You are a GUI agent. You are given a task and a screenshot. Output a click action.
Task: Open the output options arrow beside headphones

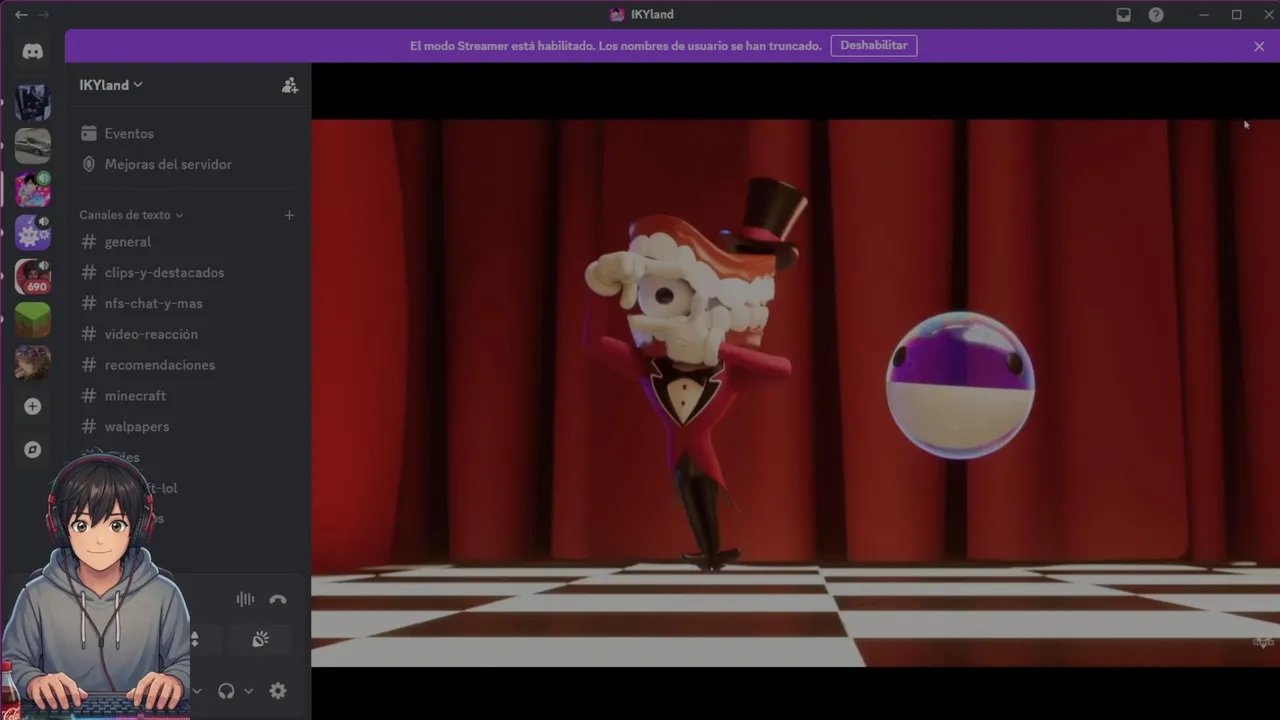(x=248, y=691)
